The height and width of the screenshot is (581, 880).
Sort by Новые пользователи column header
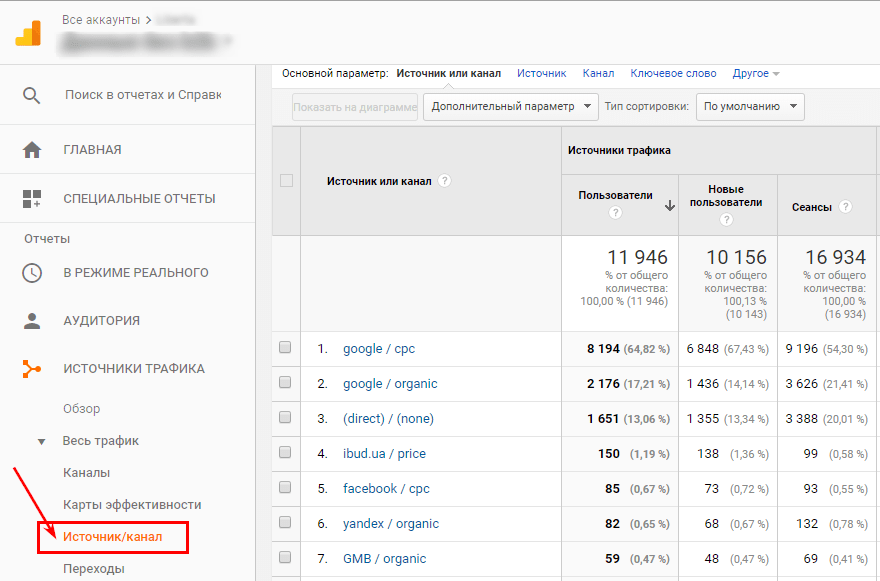[x=726, y=196]
